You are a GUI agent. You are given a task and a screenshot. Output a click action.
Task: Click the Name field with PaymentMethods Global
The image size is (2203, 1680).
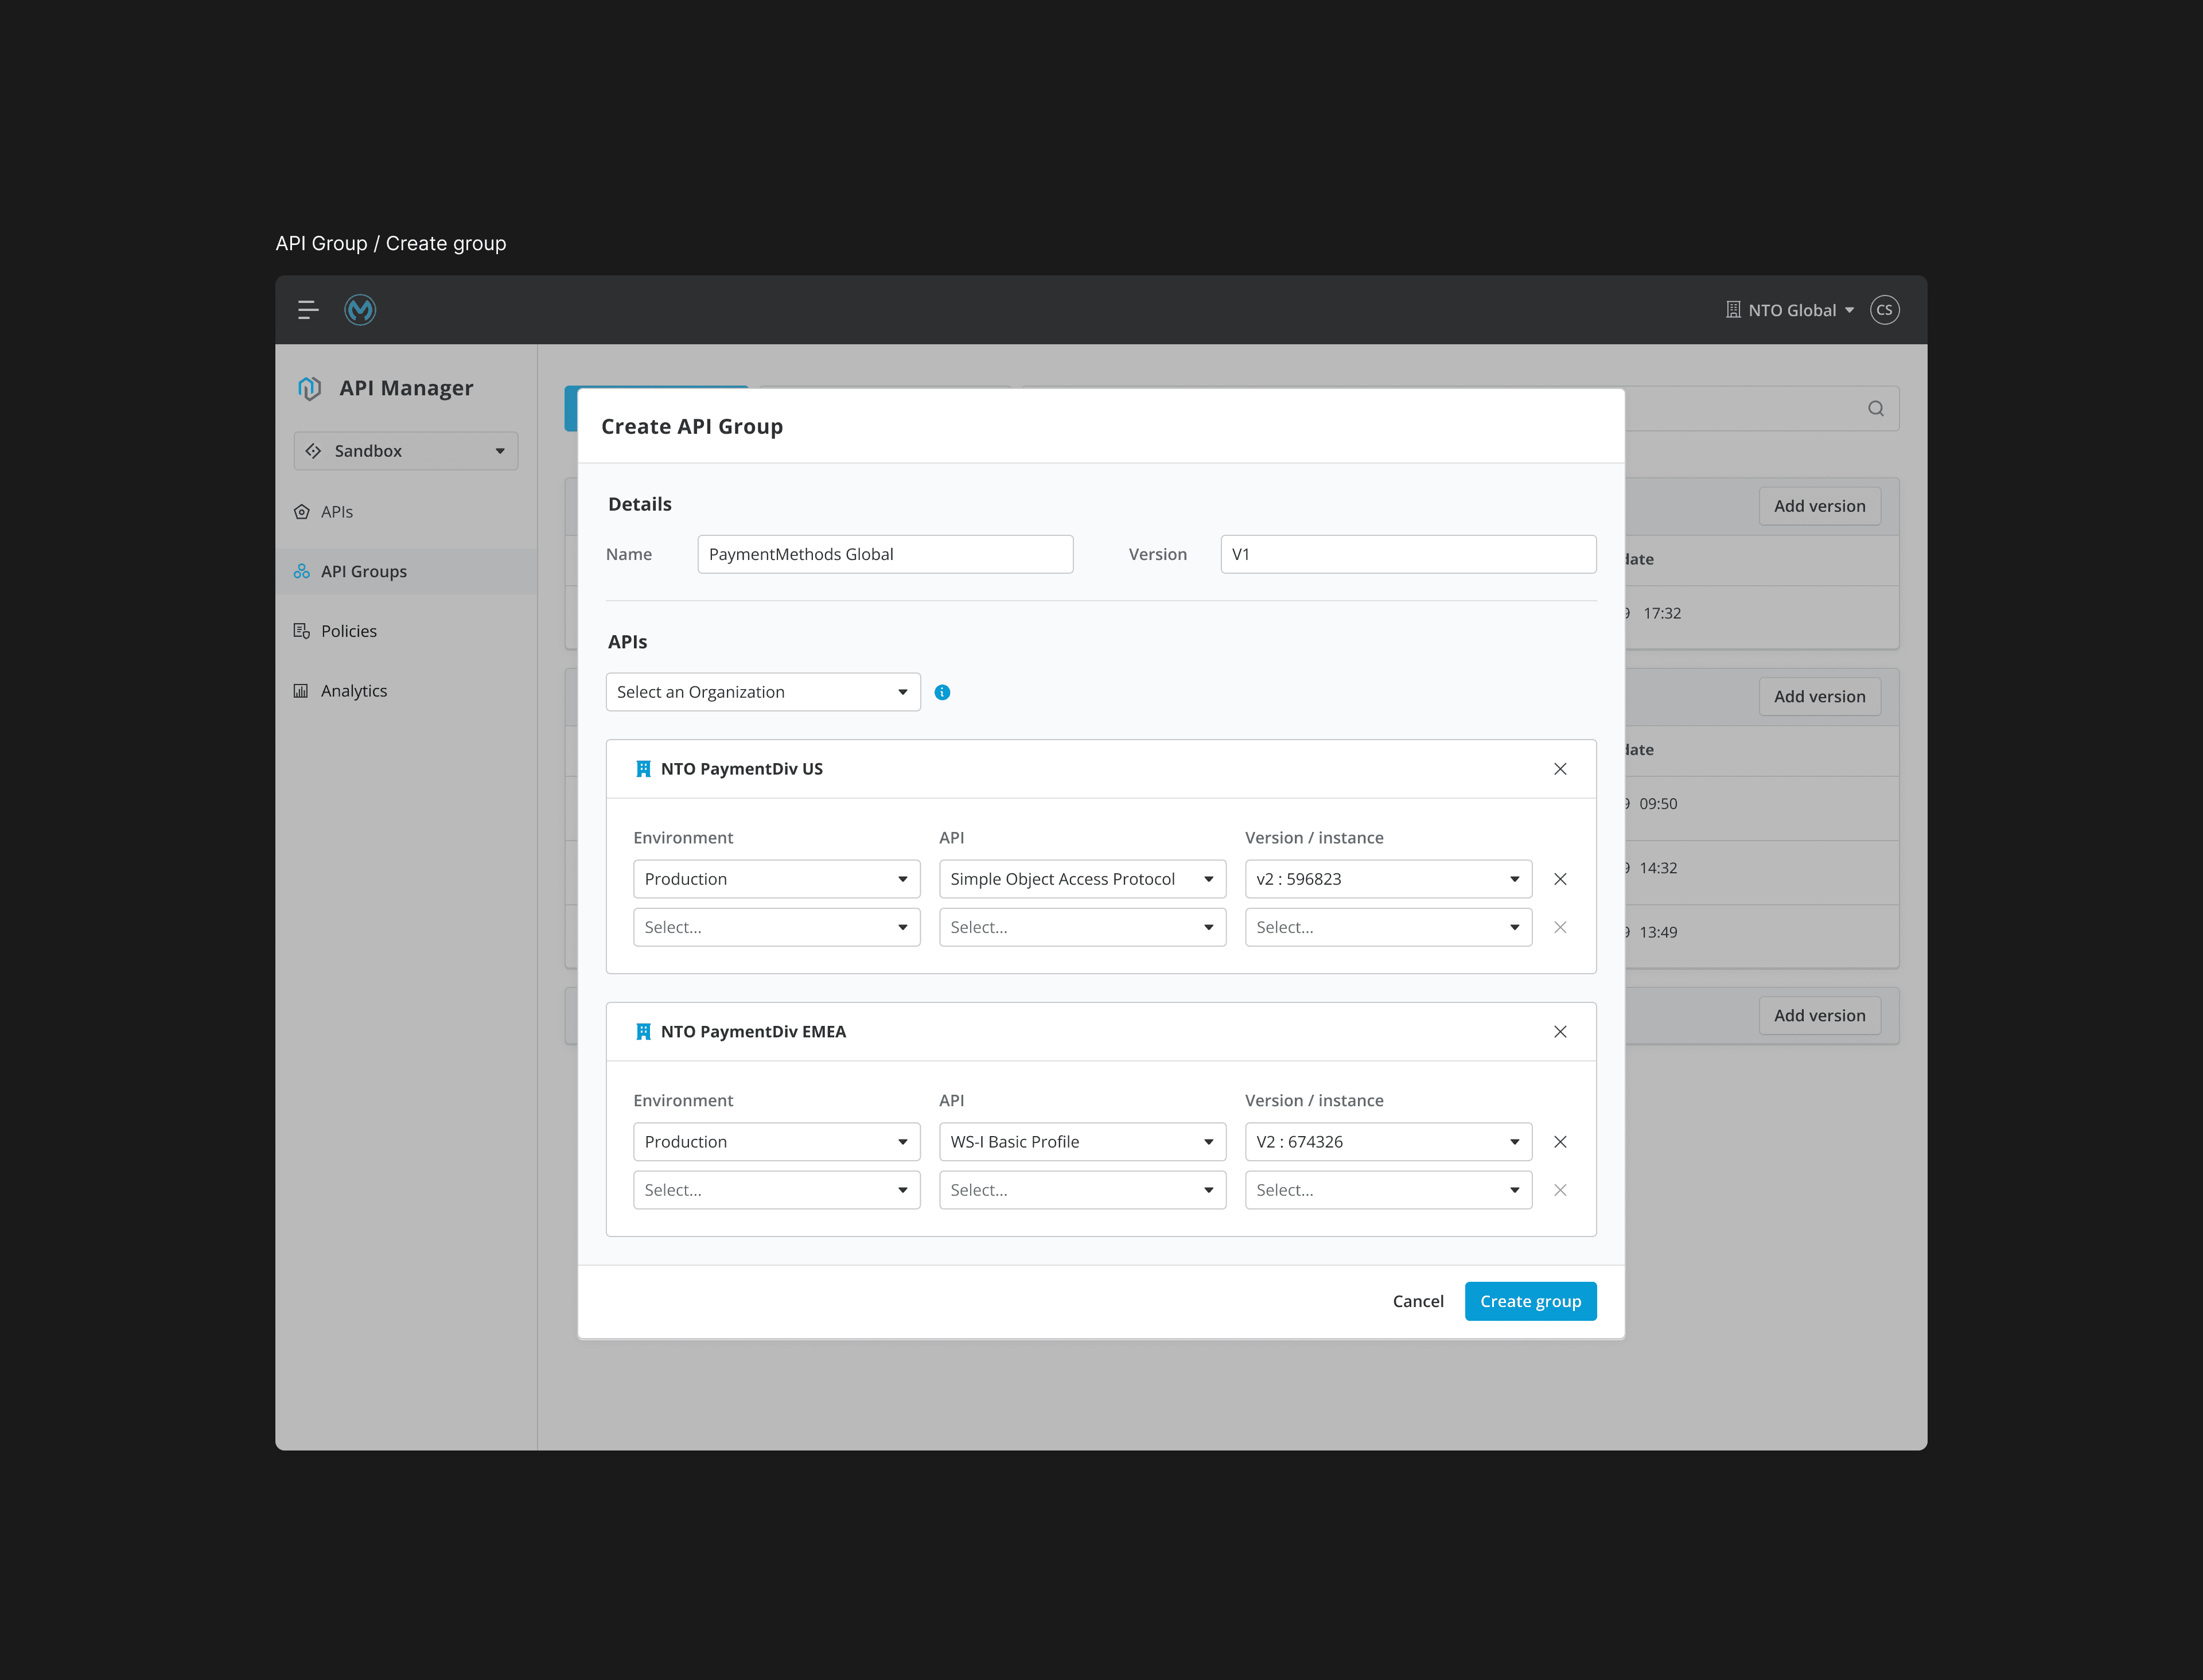click(x=884, y=554)
